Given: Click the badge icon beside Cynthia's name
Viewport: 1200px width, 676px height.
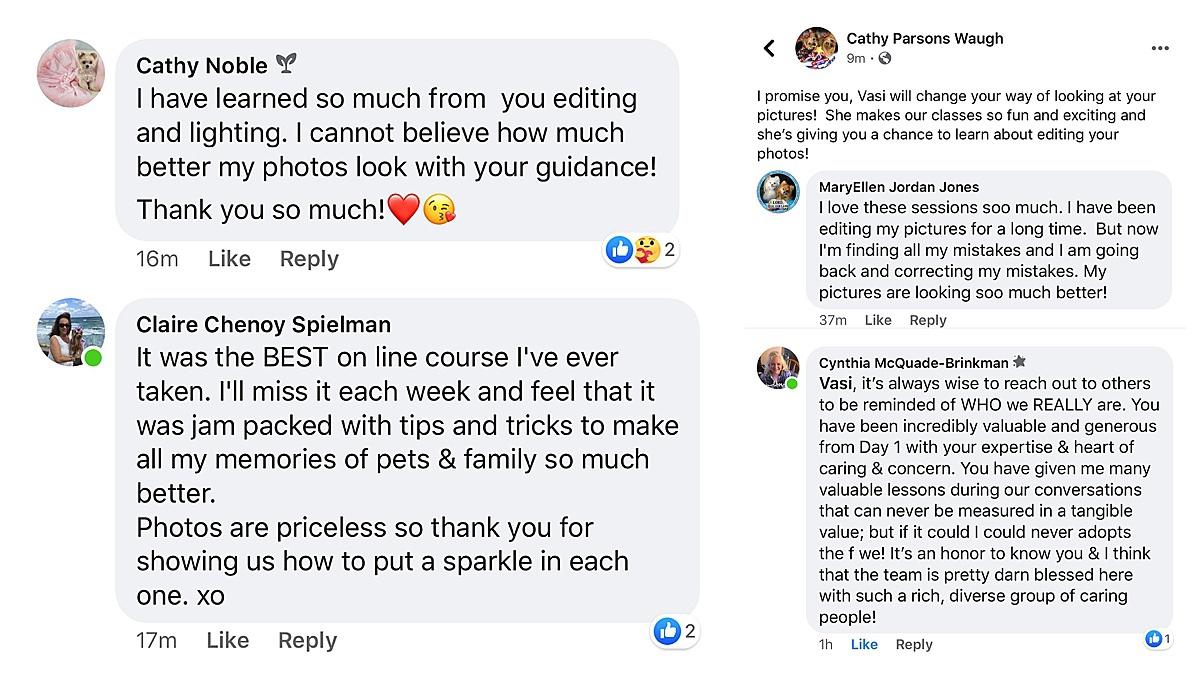Looking at the screenshot, I should point(1018,362).
